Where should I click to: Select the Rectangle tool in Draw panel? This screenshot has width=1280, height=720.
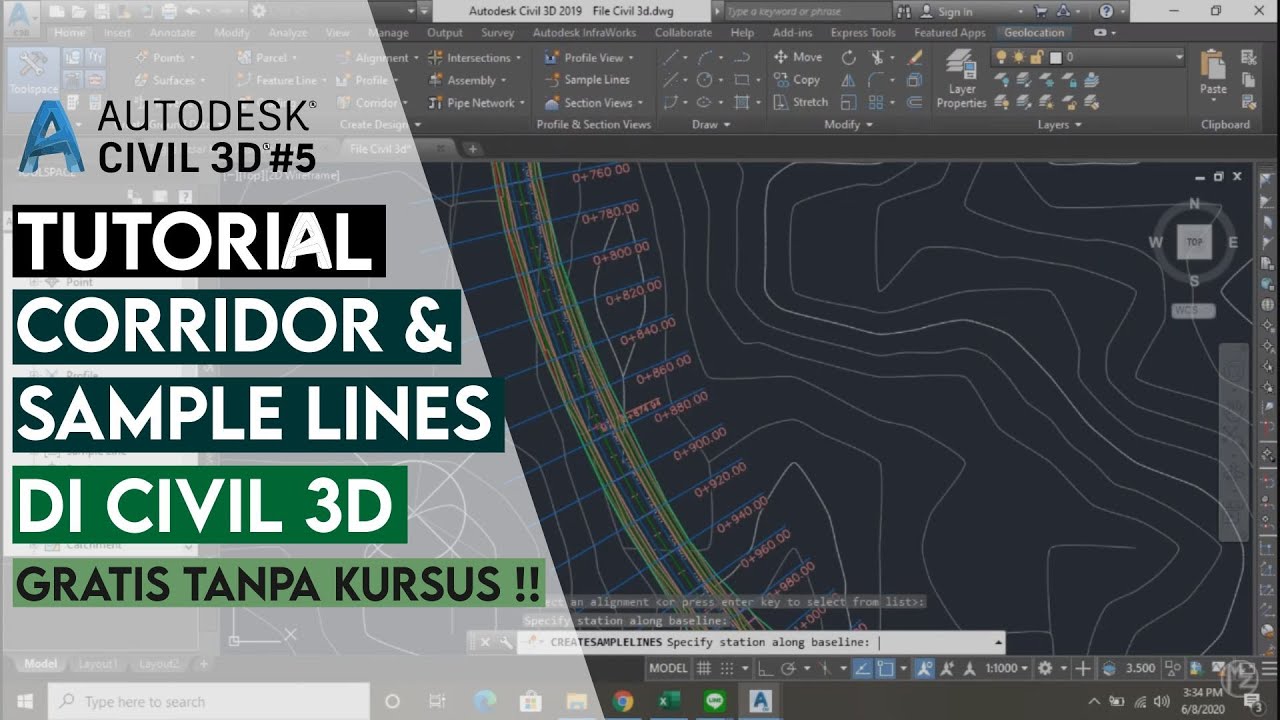pos(742,80)
